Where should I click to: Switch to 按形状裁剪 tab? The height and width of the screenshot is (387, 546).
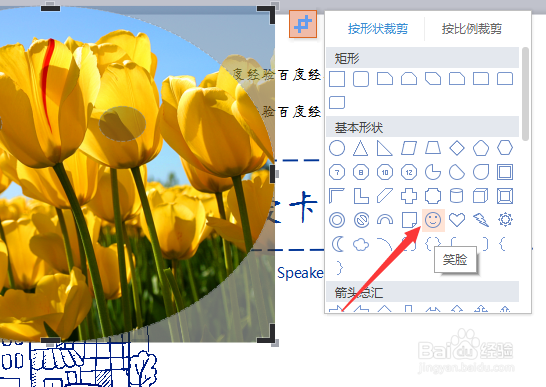coord(378,29)
